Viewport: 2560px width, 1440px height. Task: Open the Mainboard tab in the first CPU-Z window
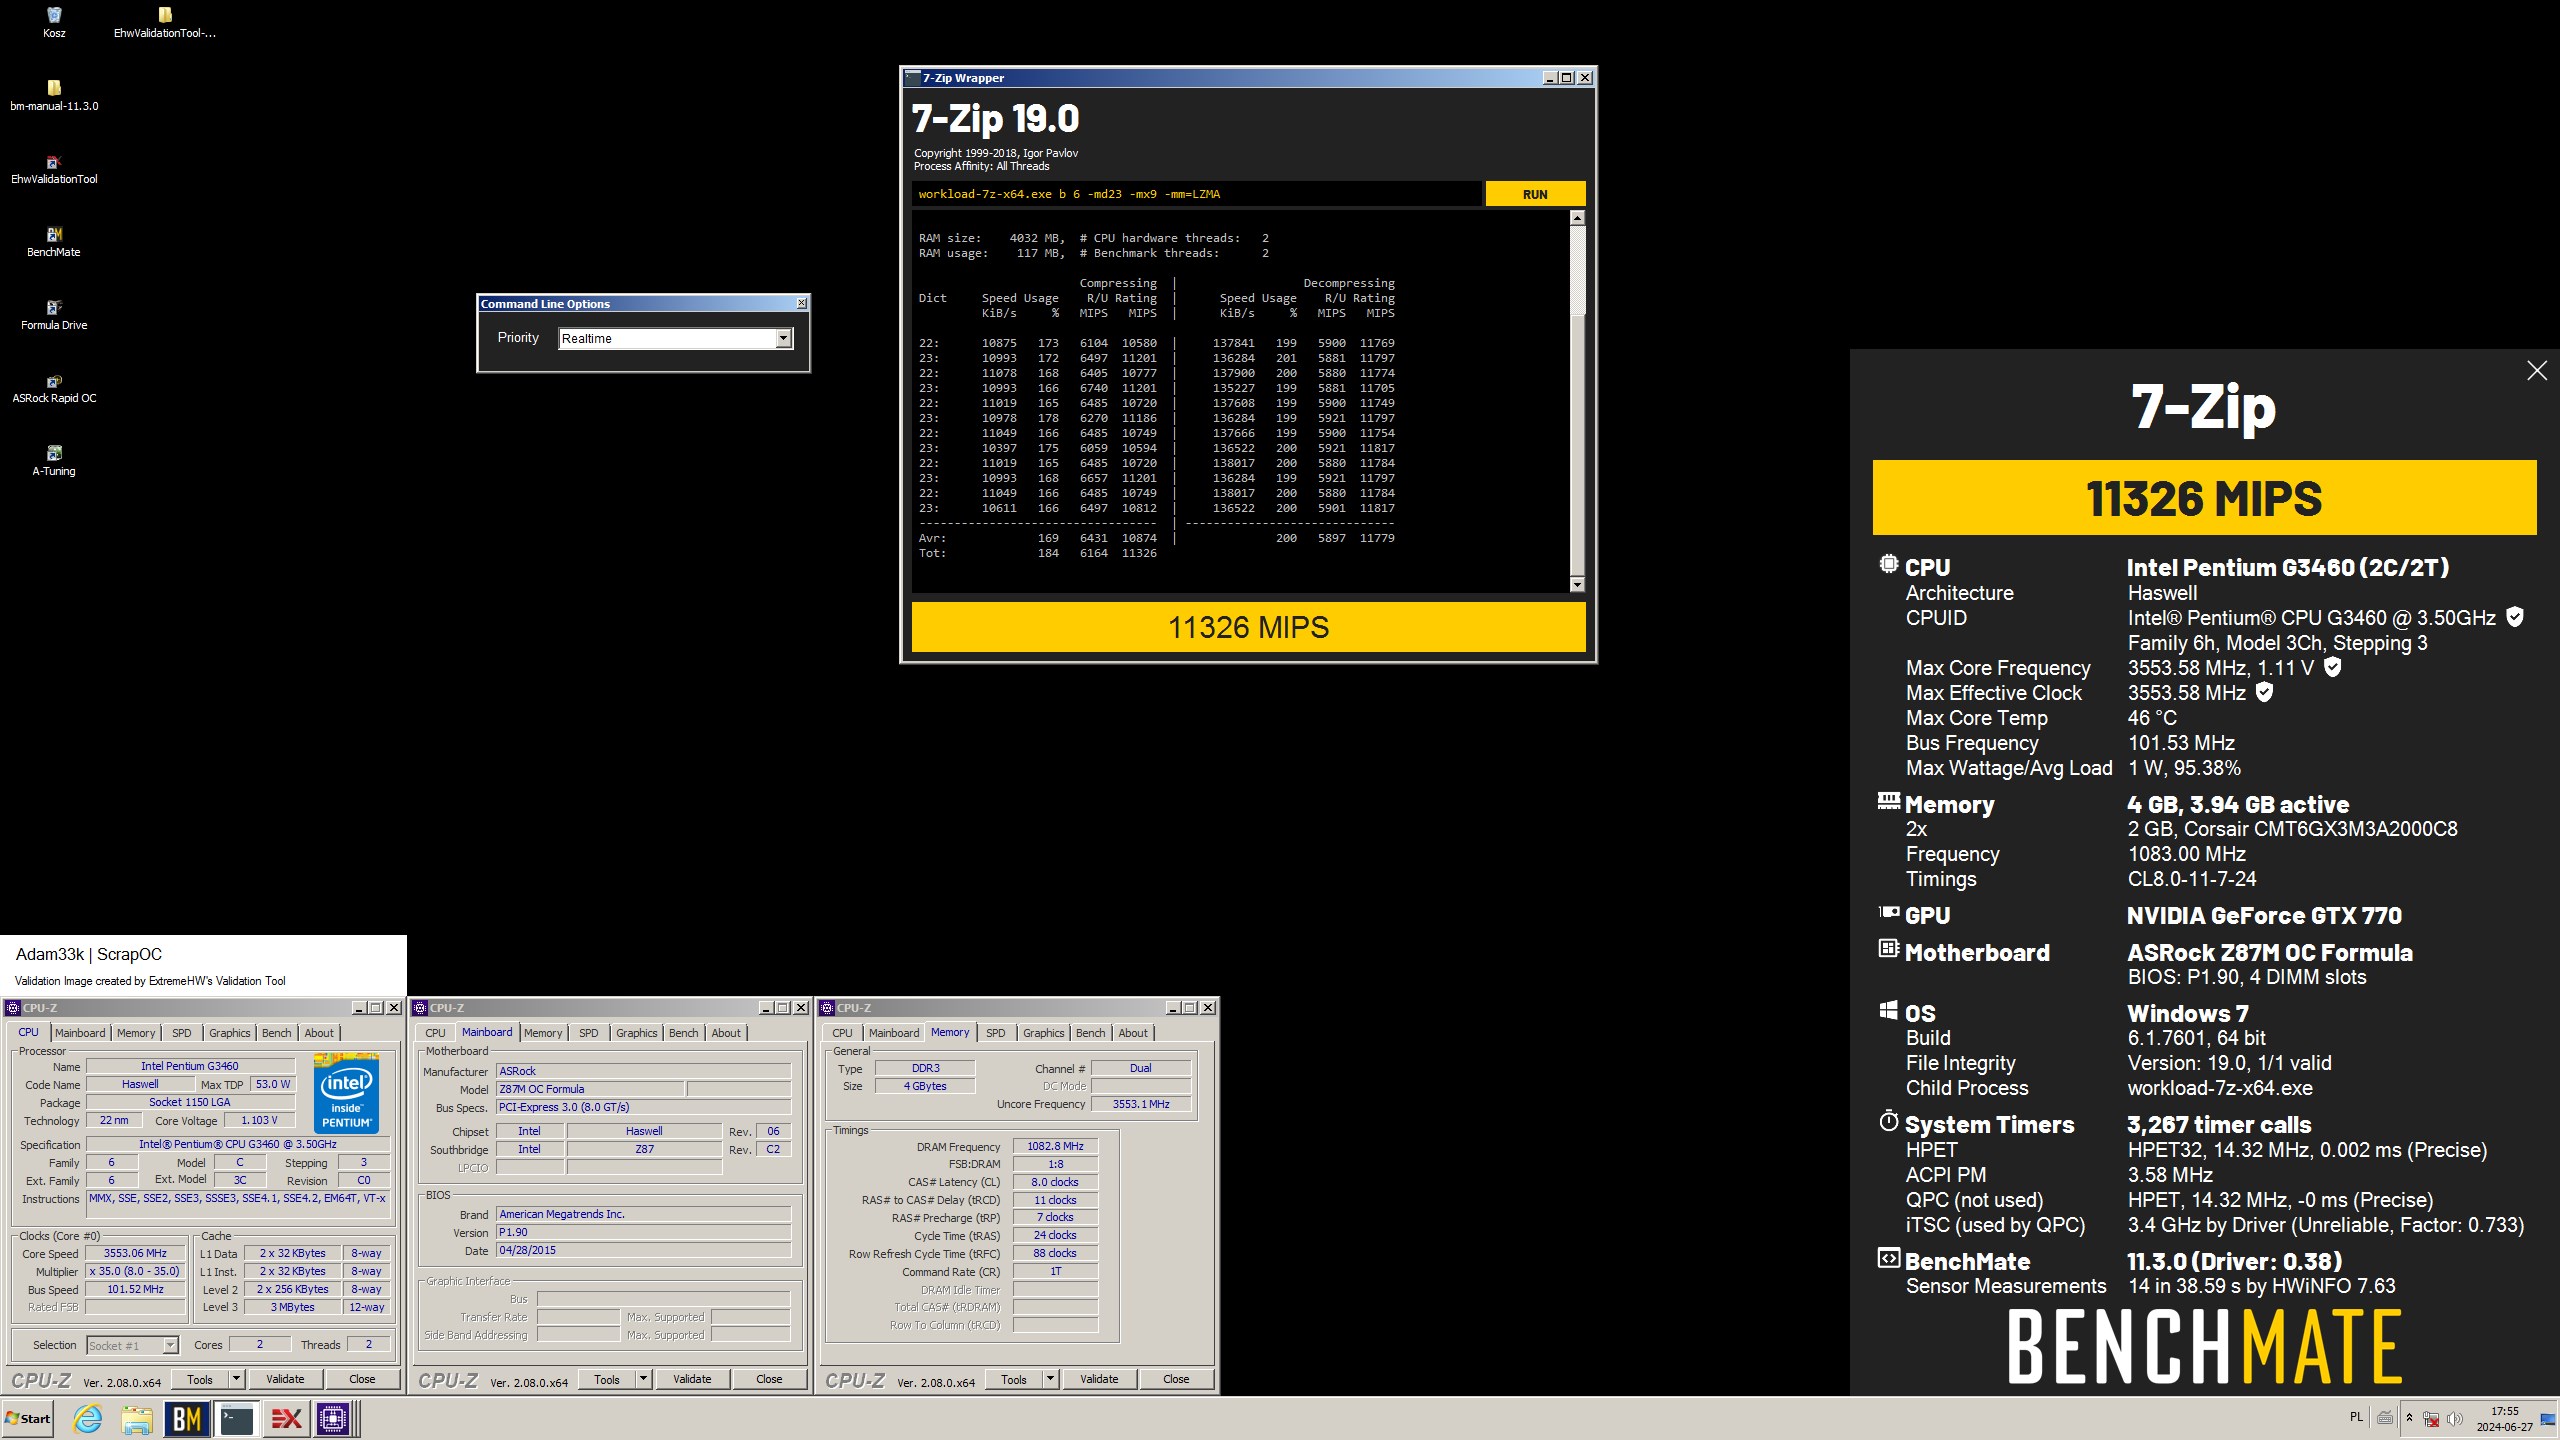[x=80, y=1033]
